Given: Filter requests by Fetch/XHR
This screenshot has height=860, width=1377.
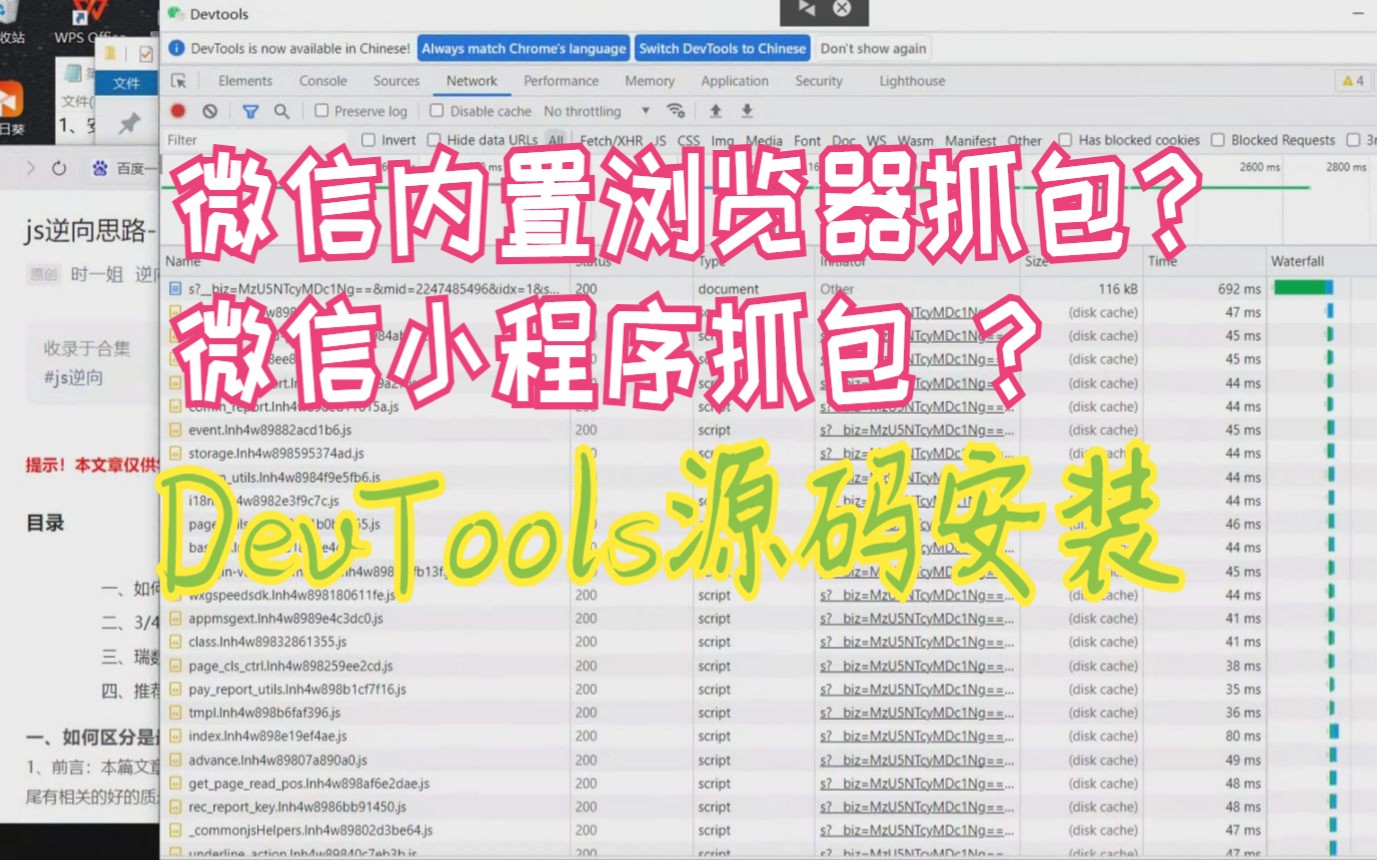Looking at the screenshot, I should (x=611, y=141).
